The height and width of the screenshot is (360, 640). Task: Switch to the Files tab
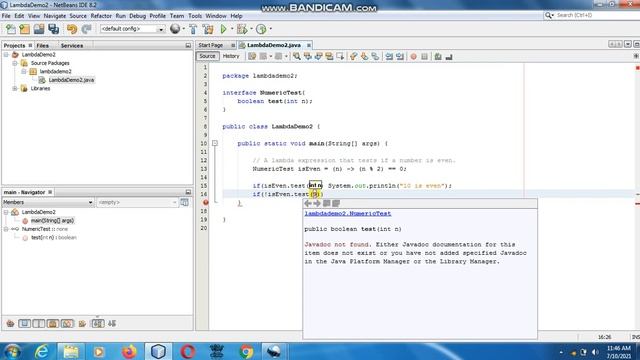click(42, 45)
